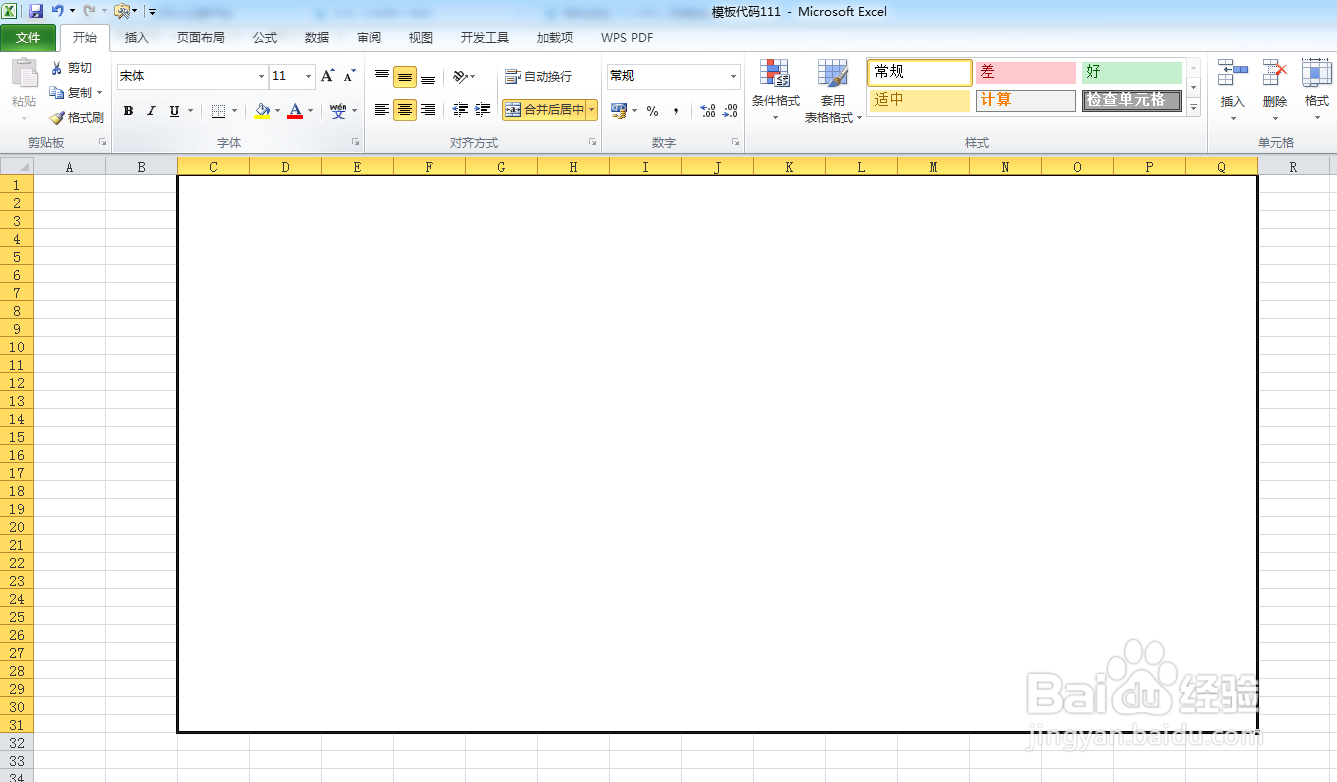Image resolution: width=1337 pixels, height=782 pixels.
Task: Apply the green 好 (Good) style swatch
Action: click(x=1131, y=73)
